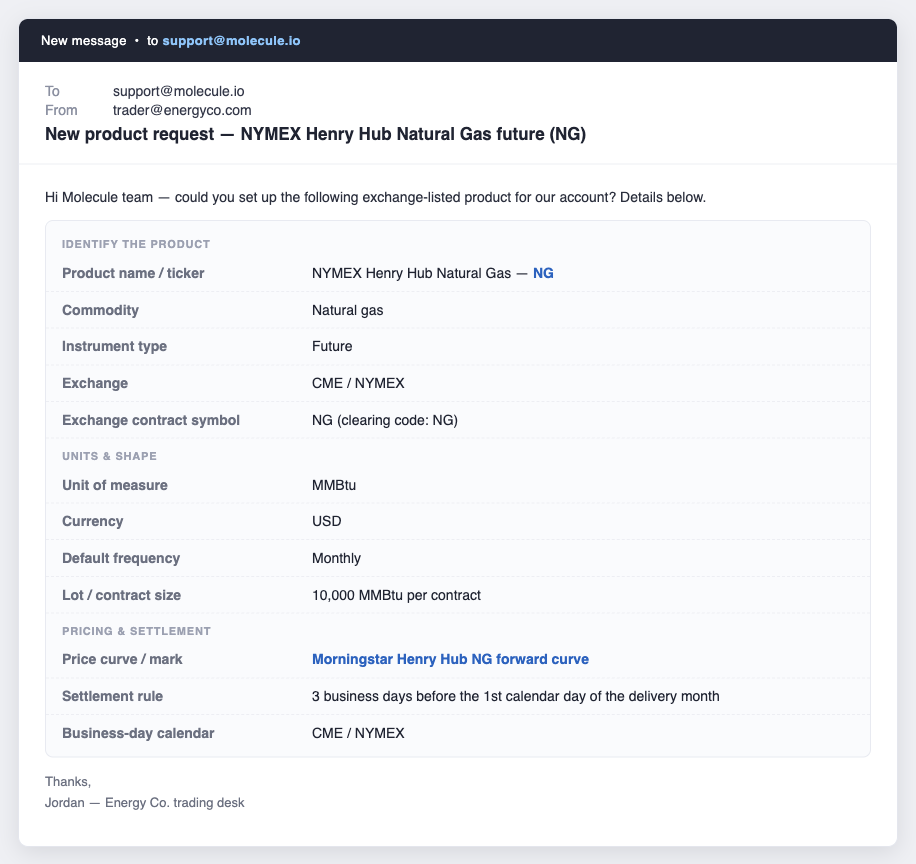
Task: Click Business-day calendar value 'CME / NYMEX'
Action: 358,733
